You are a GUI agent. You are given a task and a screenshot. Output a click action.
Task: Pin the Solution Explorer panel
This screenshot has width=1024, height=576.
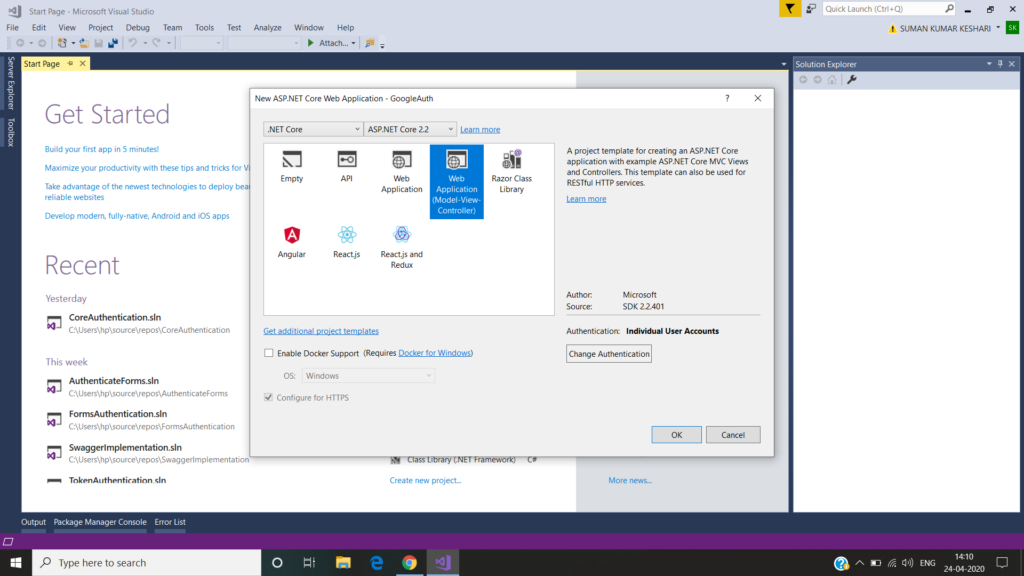pos(1000,64)
